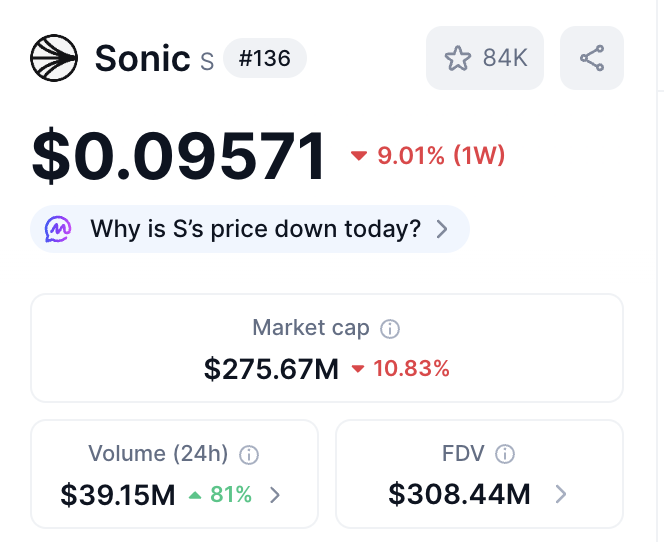Click the green arrow beside 81%
This screenshot has height=542, width=664.
(x=194, y=494)
